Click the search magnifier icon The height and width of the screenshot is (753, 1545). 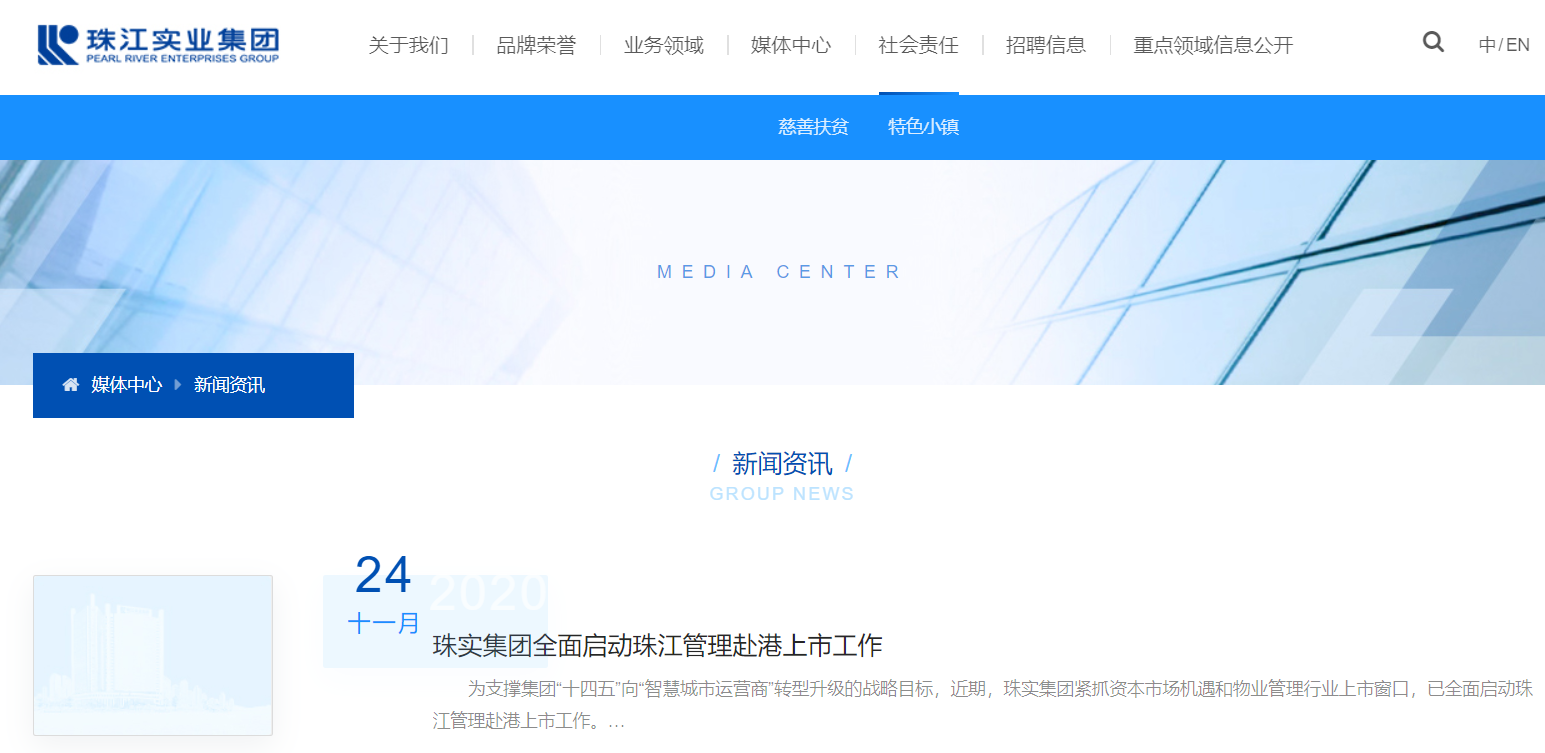point(1433,42)
